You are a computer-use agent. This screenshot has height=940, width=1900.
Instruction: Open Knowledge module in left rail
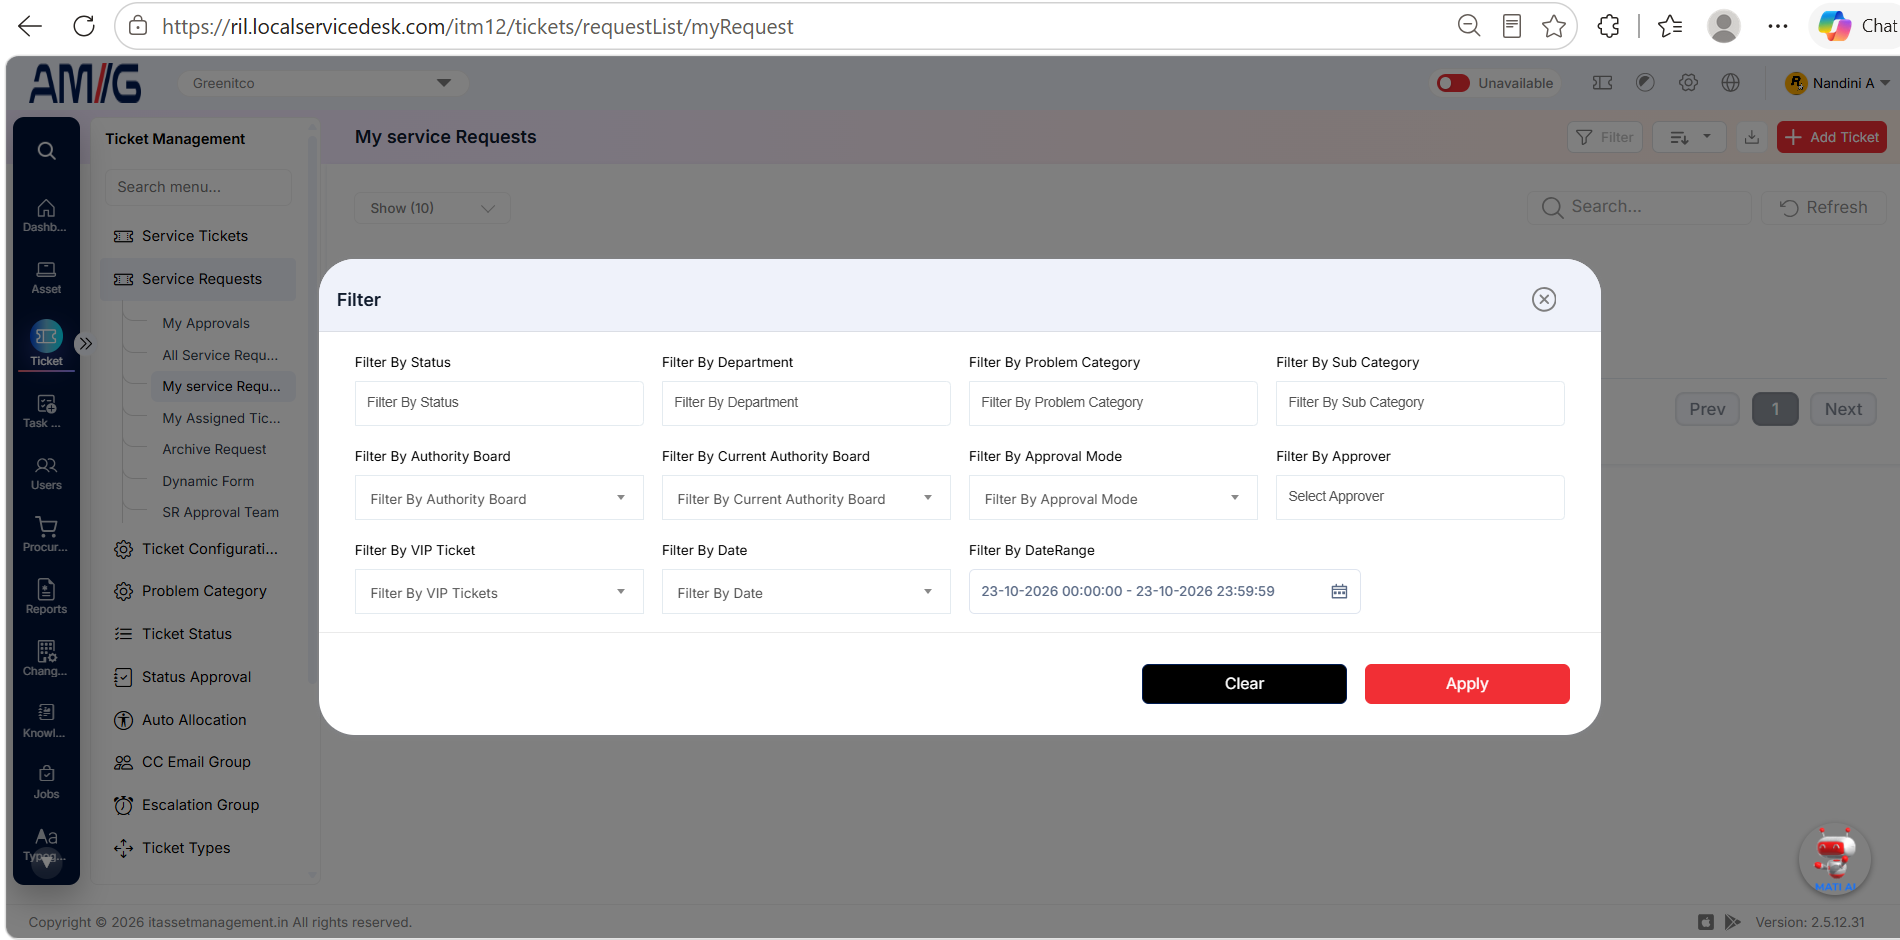(46, 720)
